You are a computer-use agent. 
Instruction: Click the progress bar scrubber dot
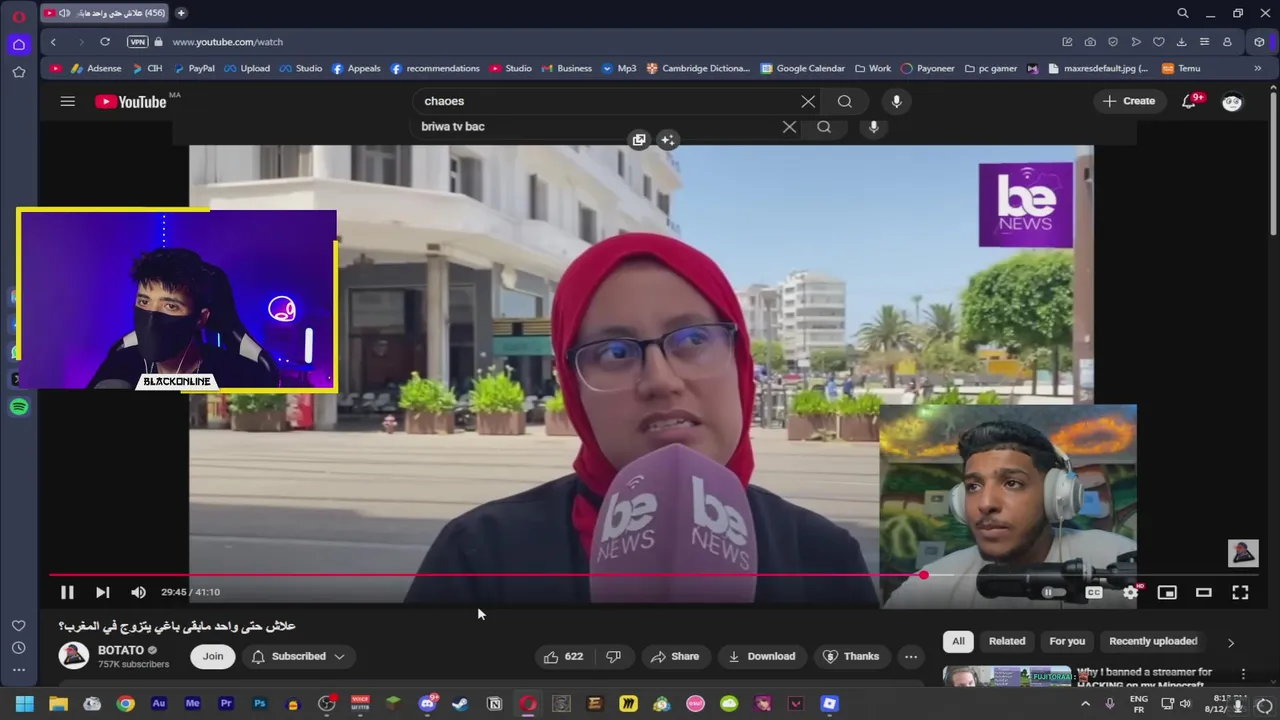(923, 575)
